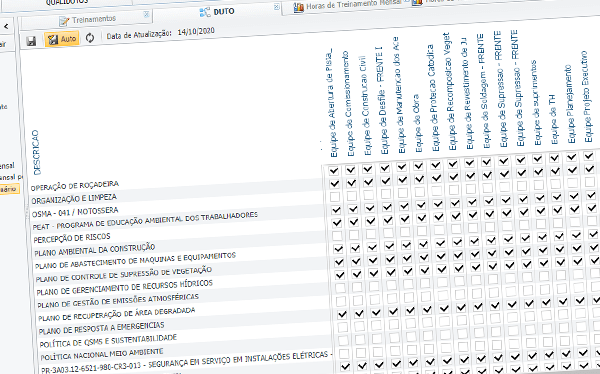Select the PERCEPÇÃO DE RISCOS row label
Image resolution: width=600 pixels, height=374 pixels.
[x=72, y=238]
